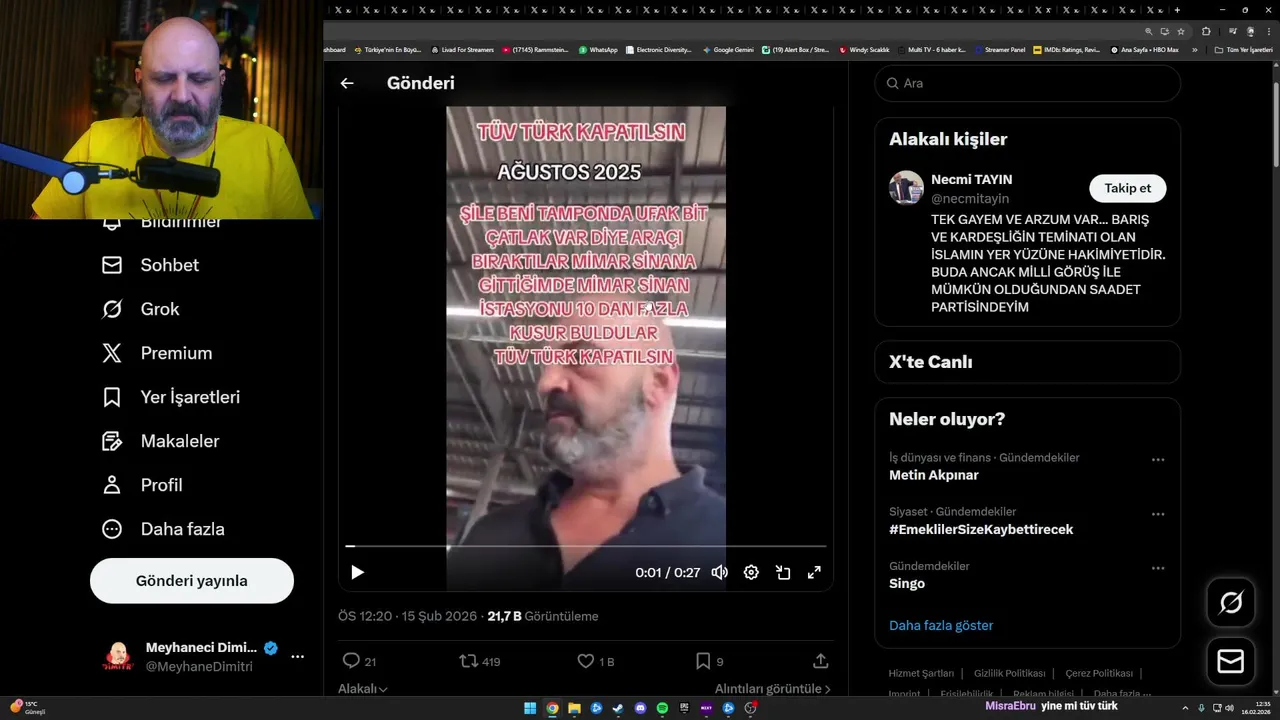The image size is (1280, 720).
Task: Open File Explorer from the taskbar
Action: 574,708
